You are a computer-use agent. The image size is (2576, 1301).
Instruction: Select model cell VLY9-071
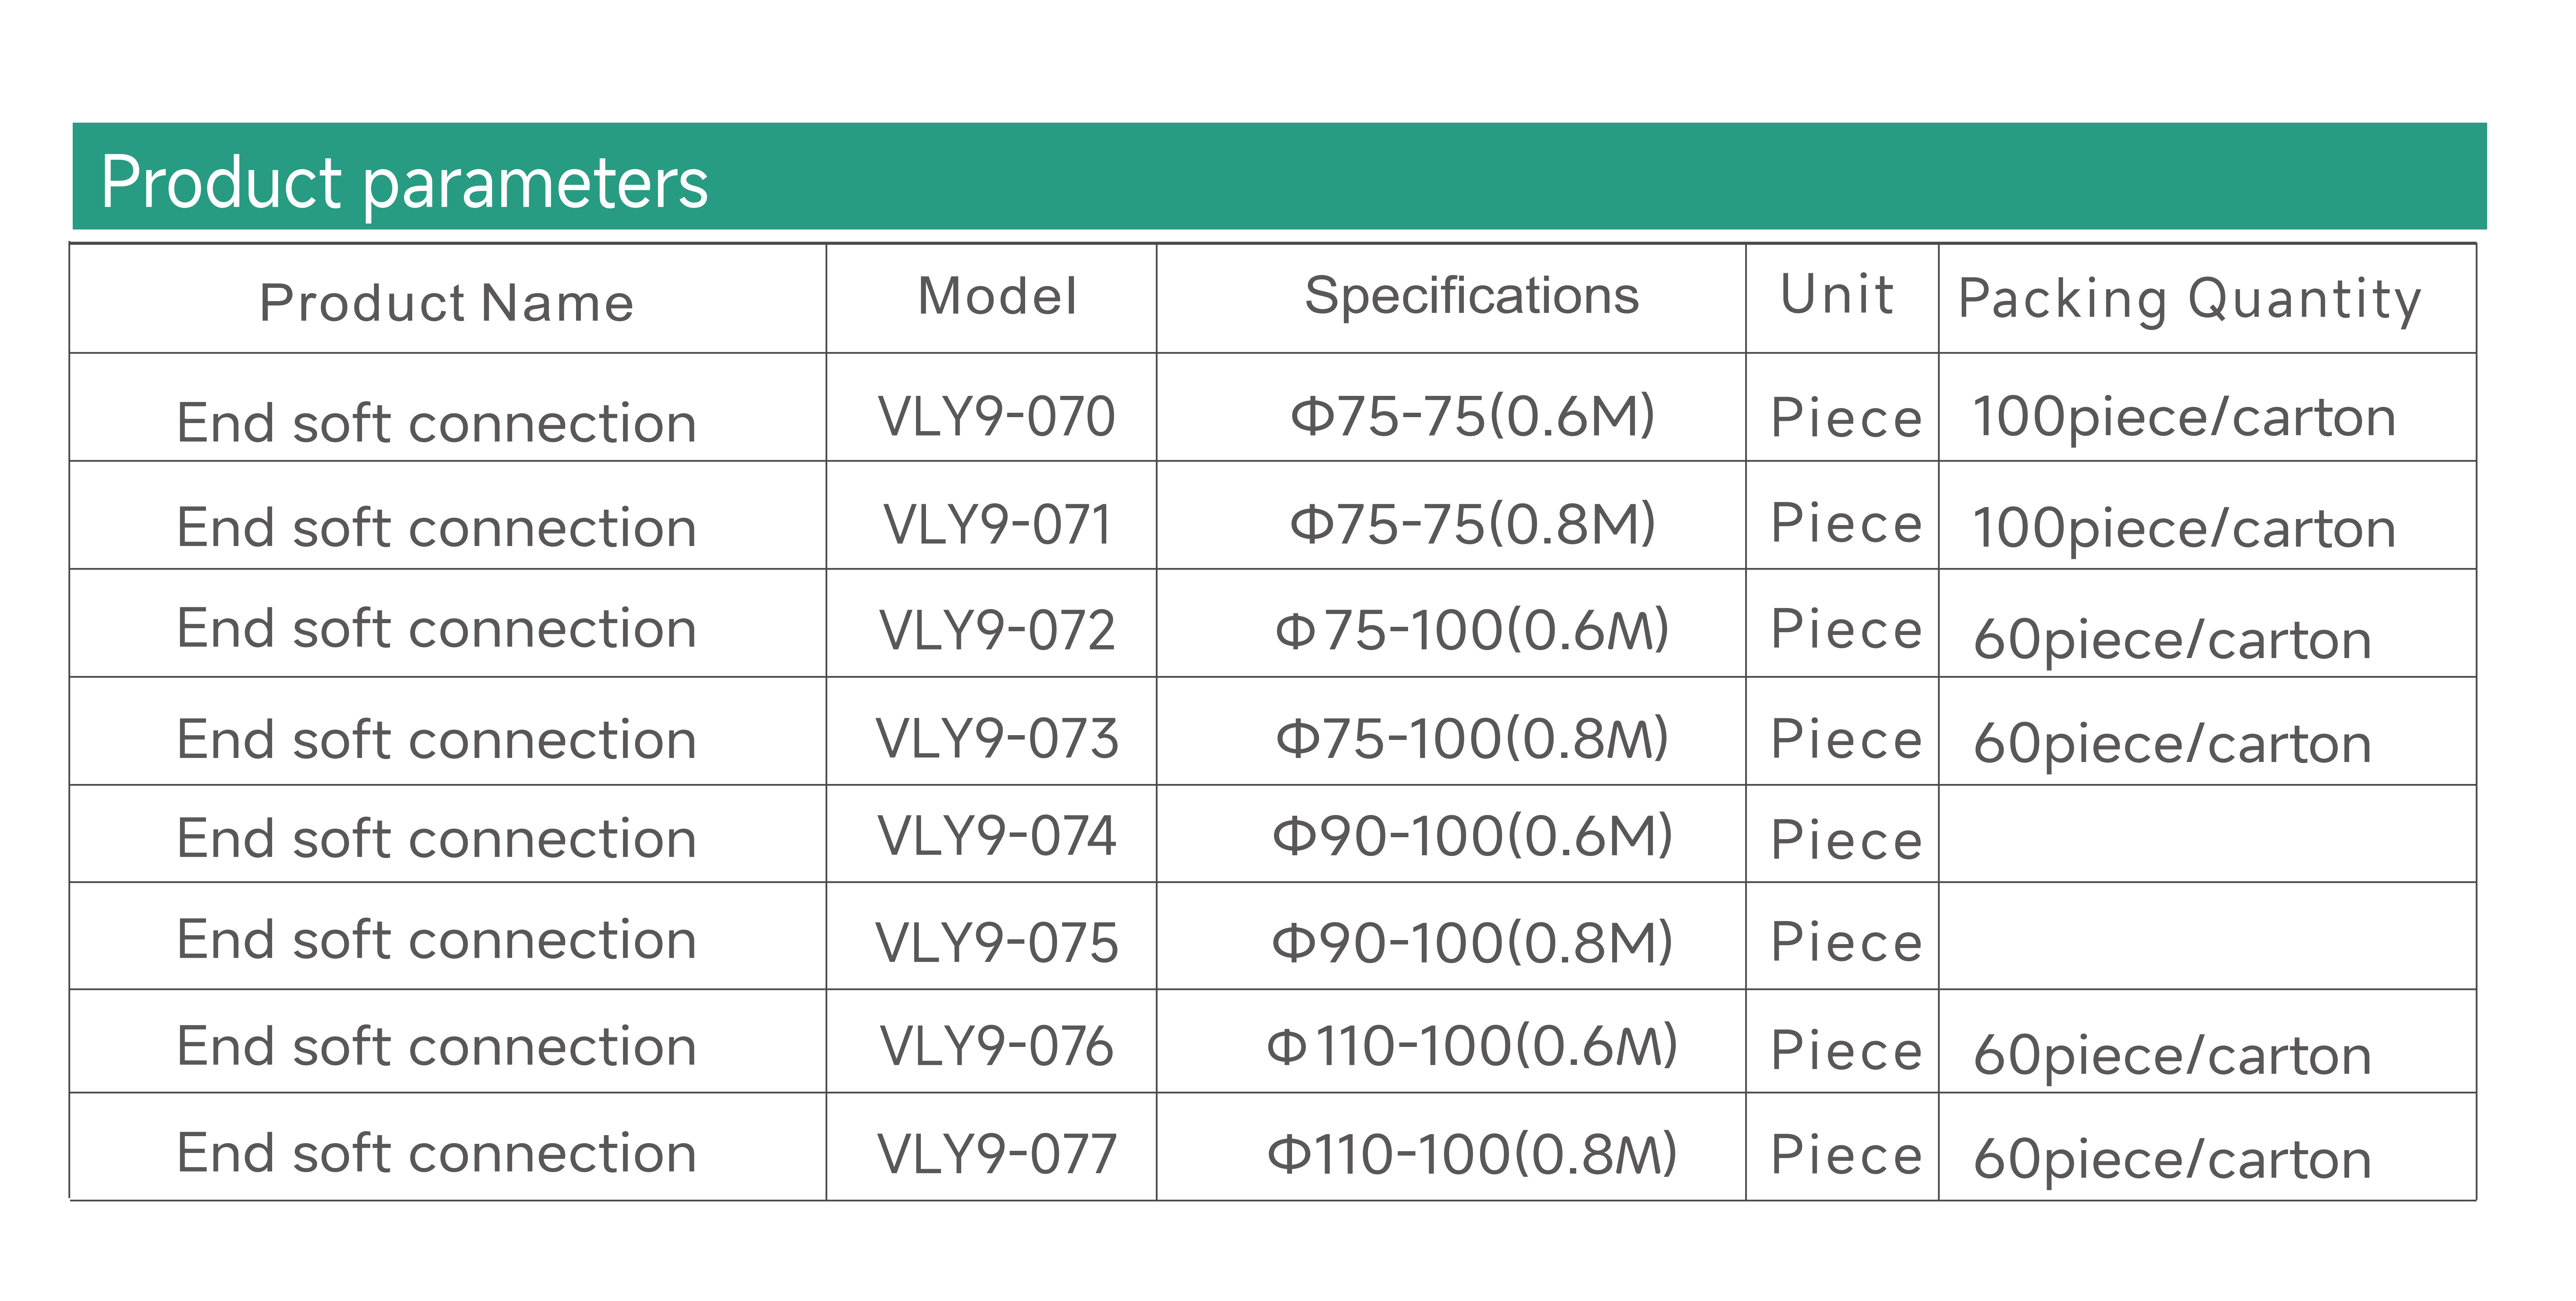997,524
